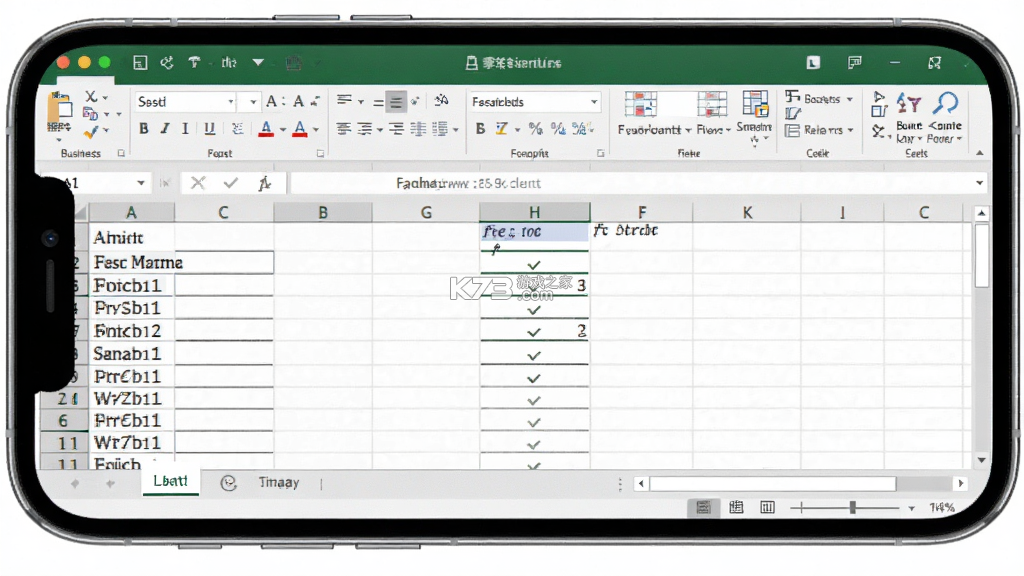Toggle checkmark in PrrCb11 row
The image size is (1024, 576).
point(534,378)
